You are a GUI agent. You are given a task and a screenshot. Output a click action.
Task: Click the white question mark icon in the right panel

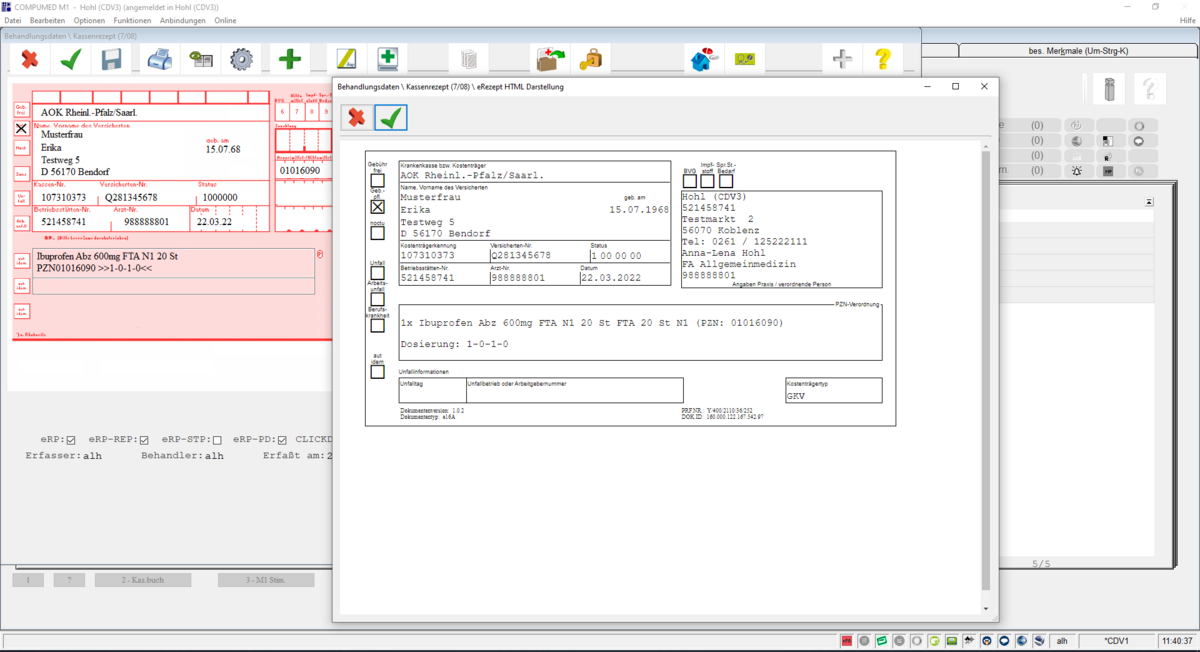coord(1150,89)
